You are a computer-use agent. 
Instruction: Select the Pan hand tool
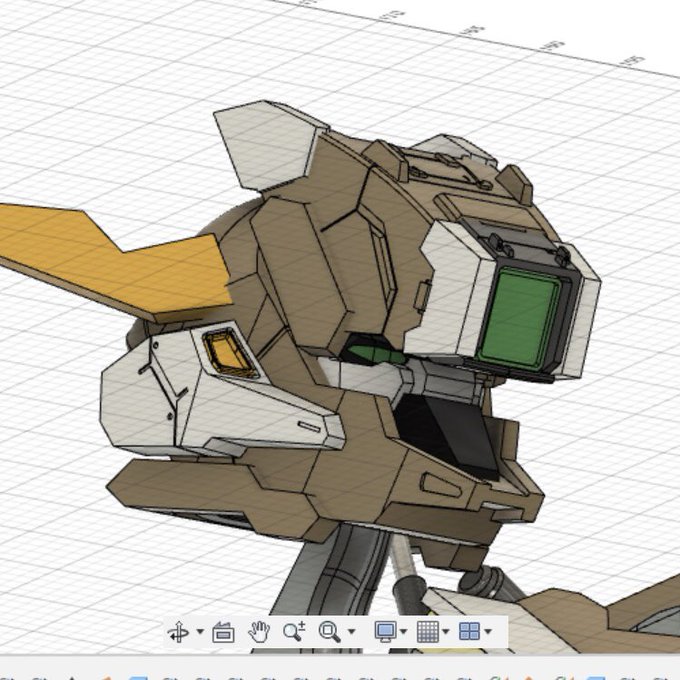259,631
